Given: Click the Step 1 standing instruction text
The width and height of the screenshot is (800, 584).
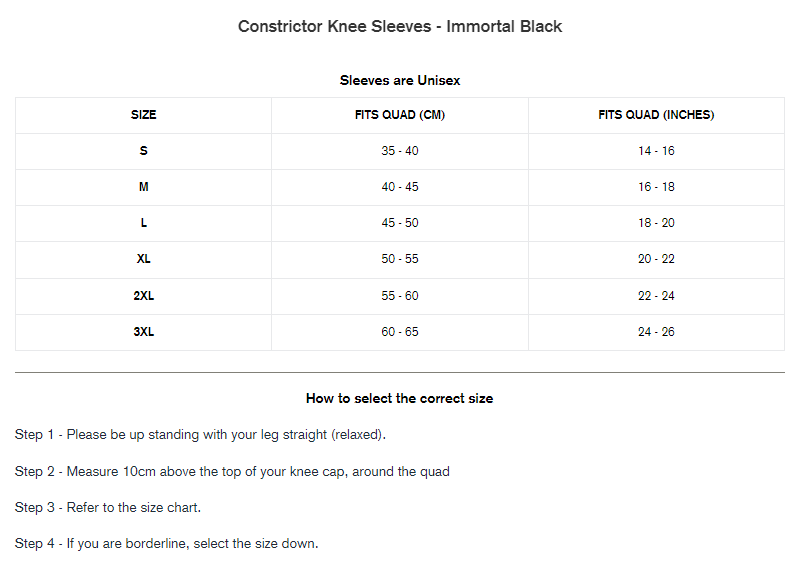Looking at the screenshot, I should click(200, 435).
